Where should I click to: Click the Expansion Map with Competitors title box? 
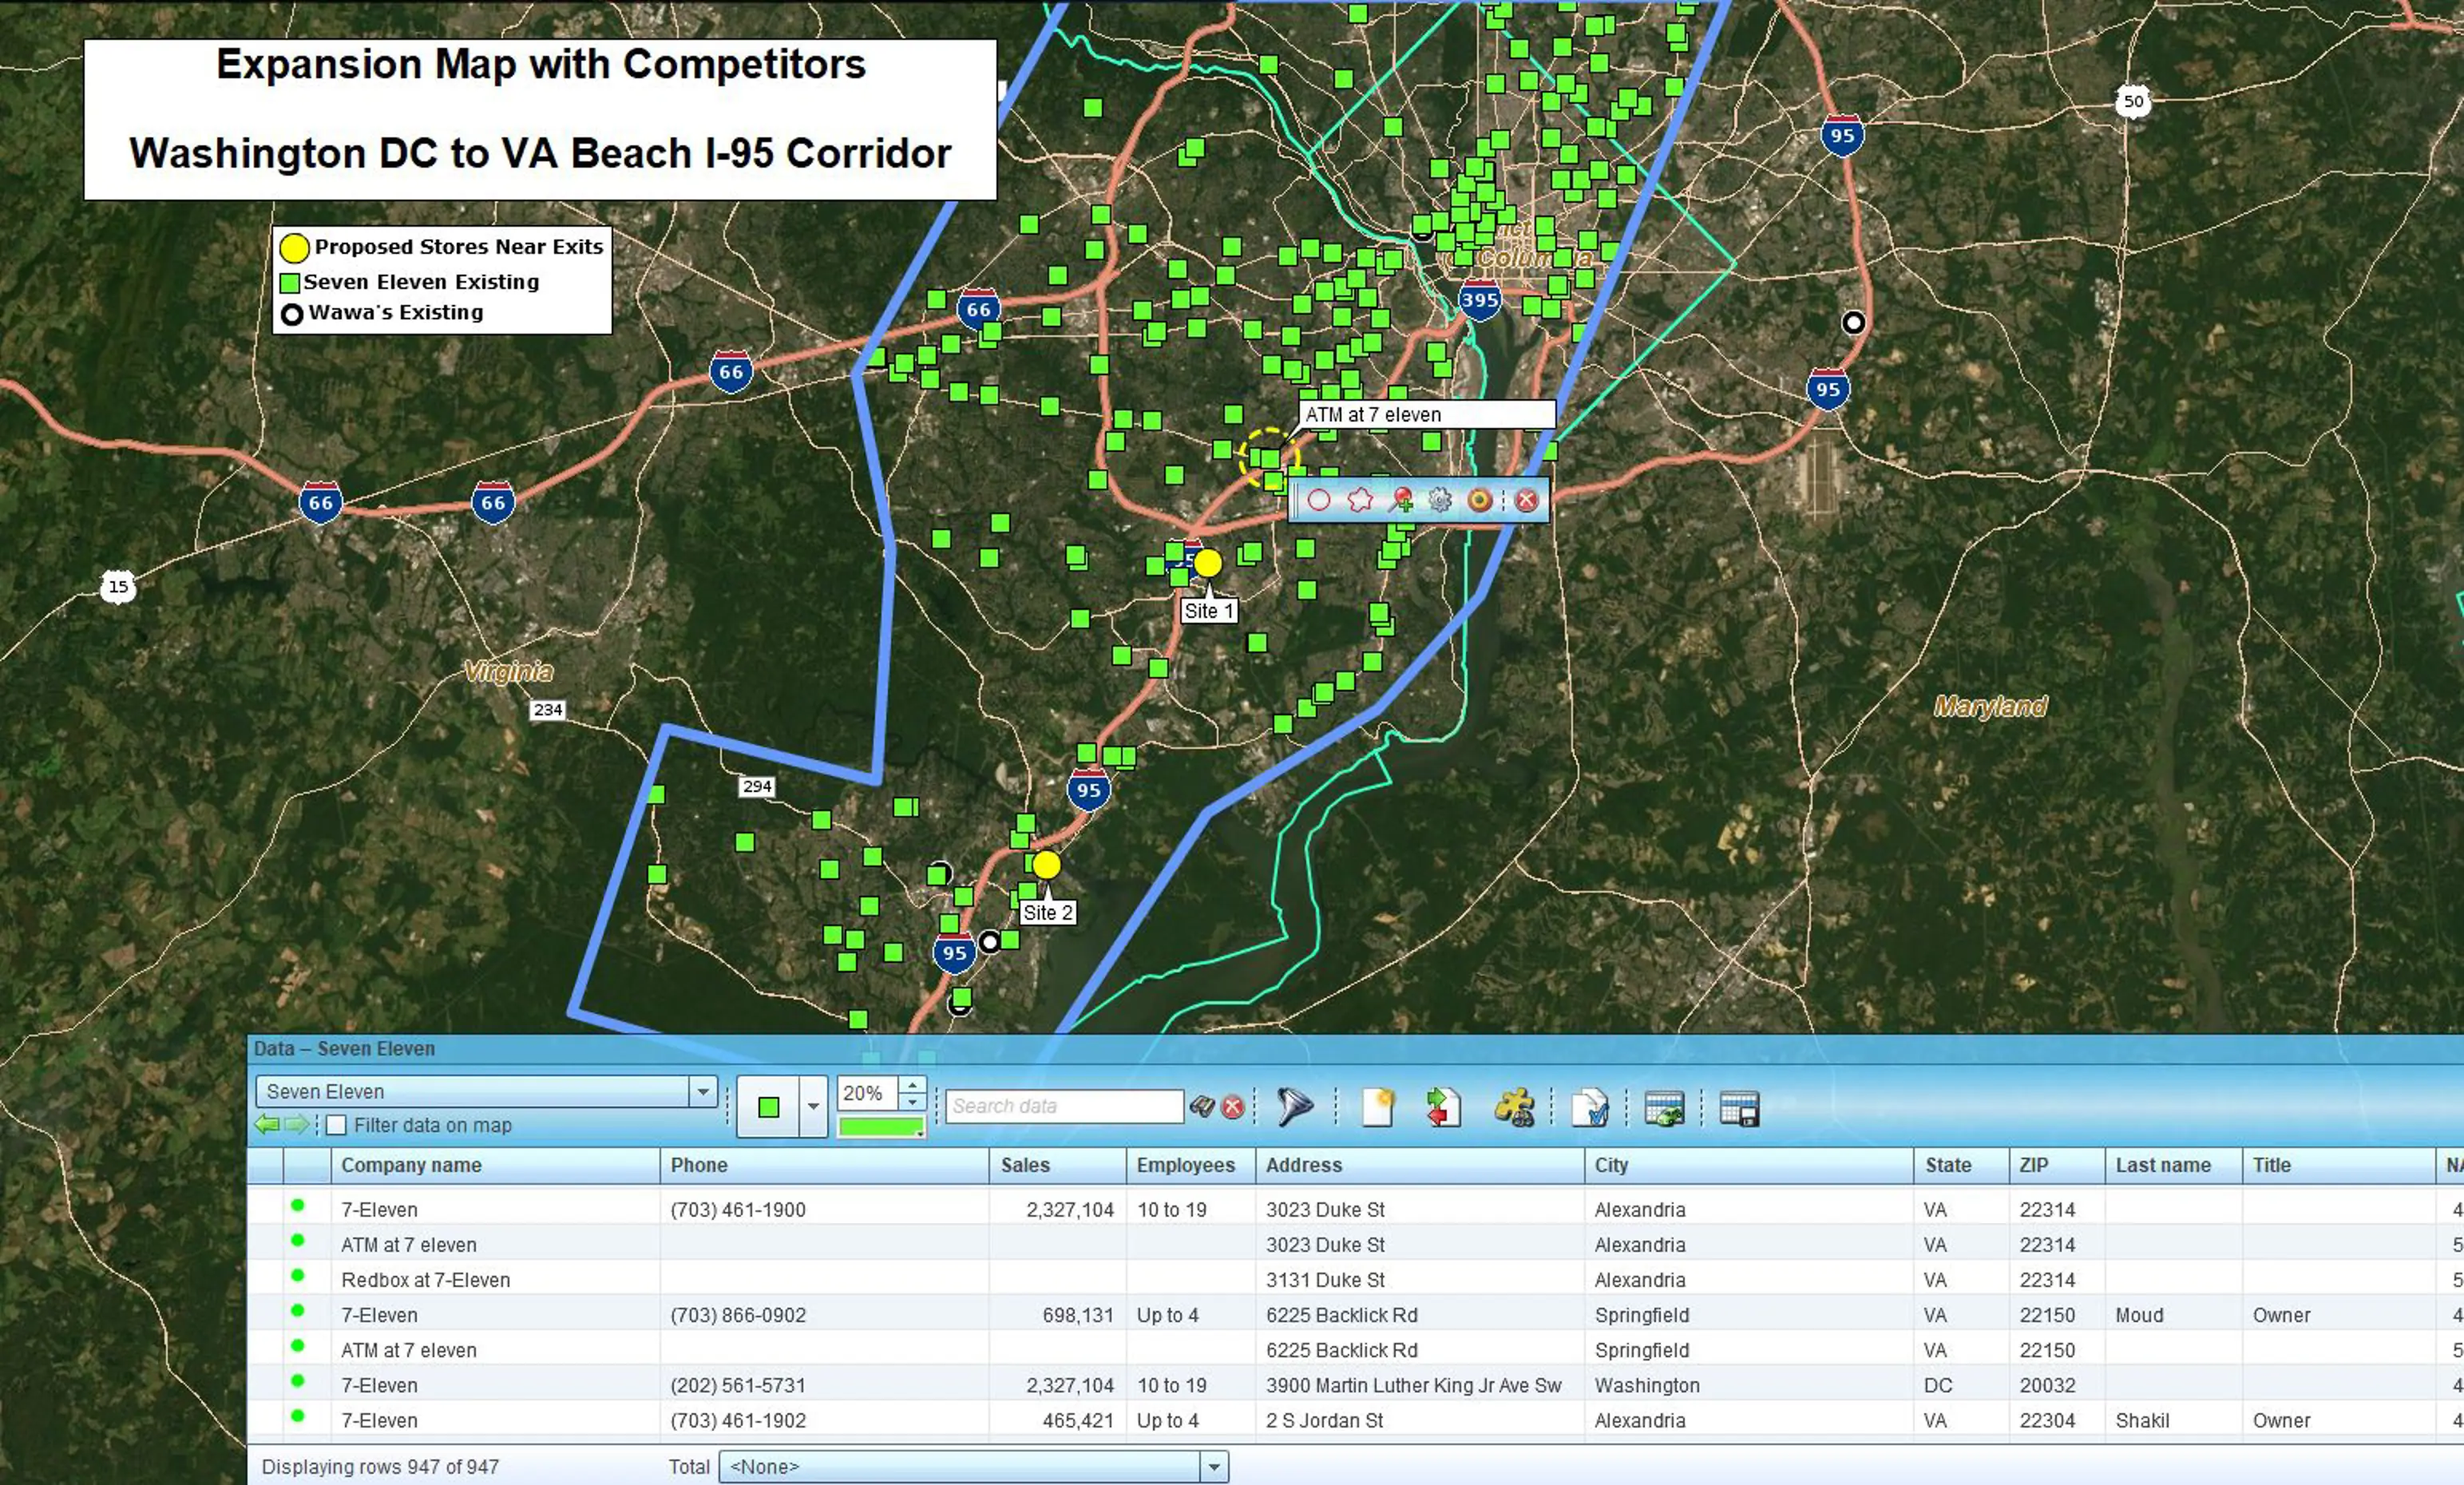click(540, 119)
